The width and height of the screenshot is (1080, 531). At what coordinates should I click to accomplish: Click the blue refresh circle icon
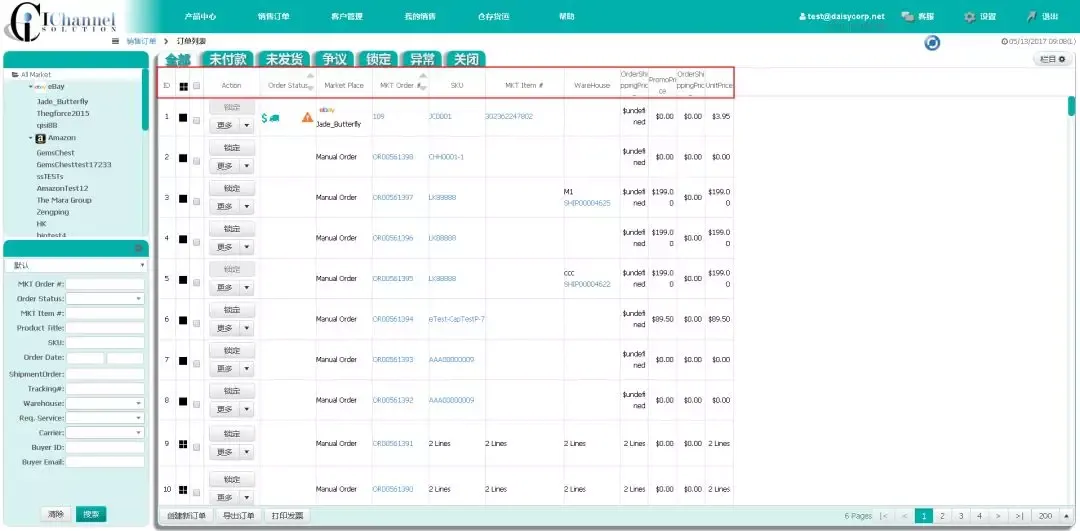click(932, 43)
